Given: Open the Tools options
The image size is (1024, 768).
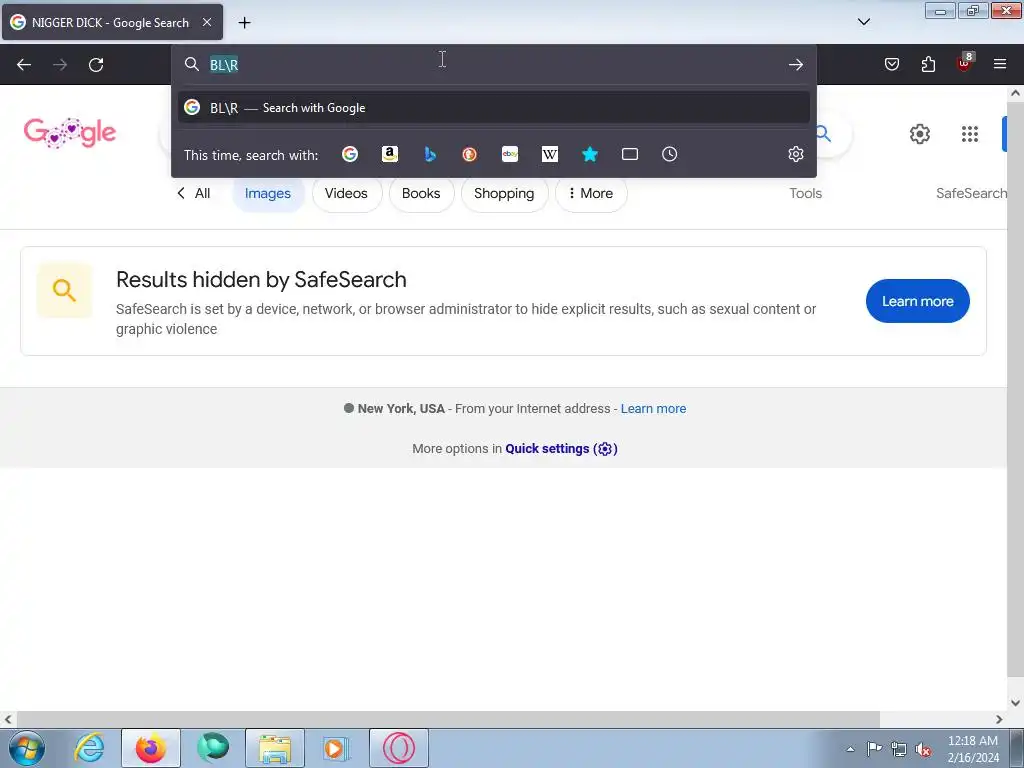Looking at the screenshot, I should 805,193.
